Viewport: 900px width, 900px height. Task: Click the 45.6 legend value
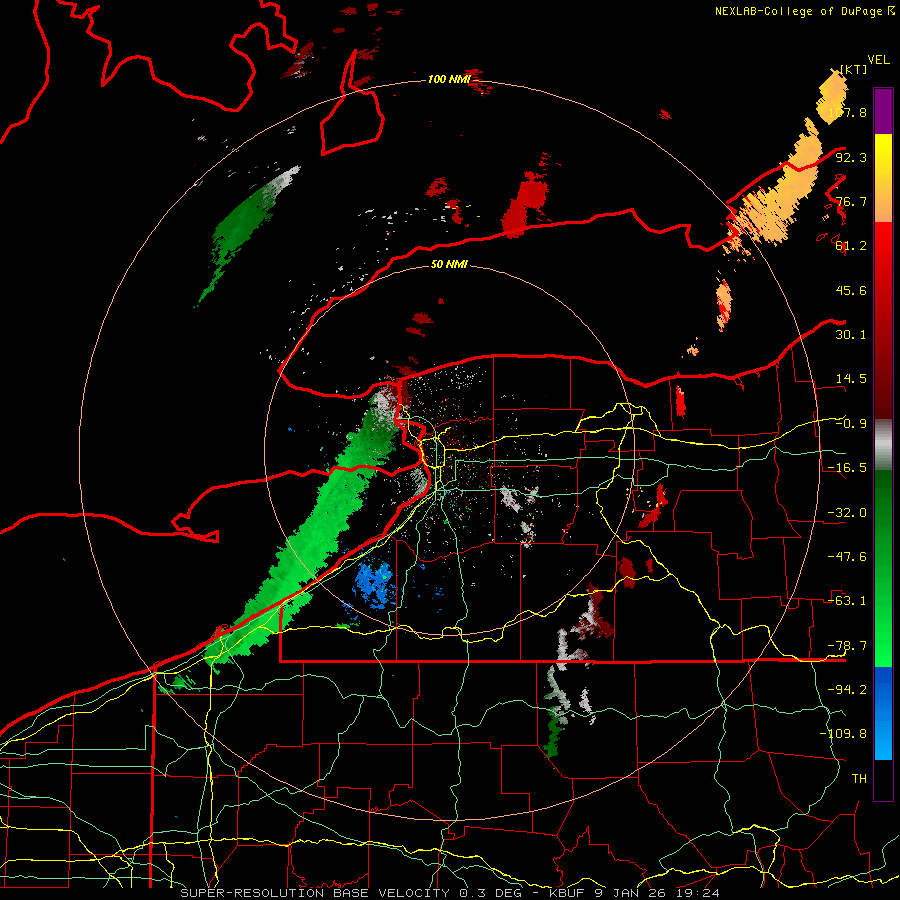851,290
